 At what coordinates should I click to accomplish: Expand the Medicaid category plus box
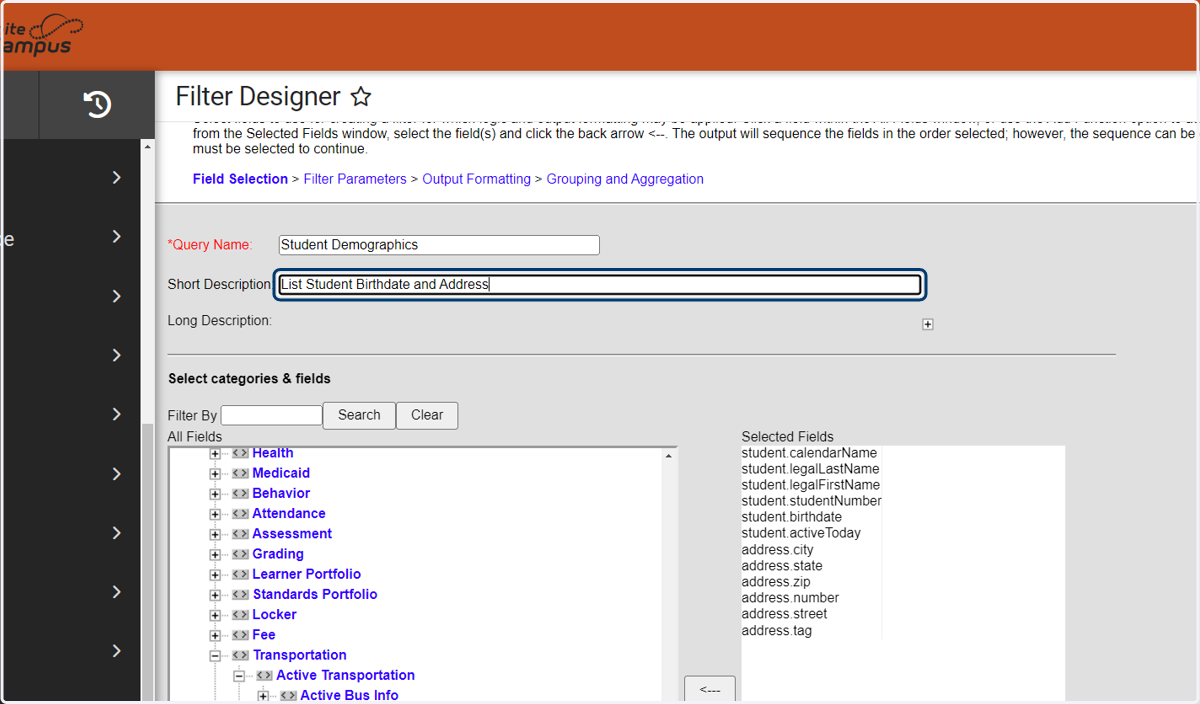tap(215, 474)
